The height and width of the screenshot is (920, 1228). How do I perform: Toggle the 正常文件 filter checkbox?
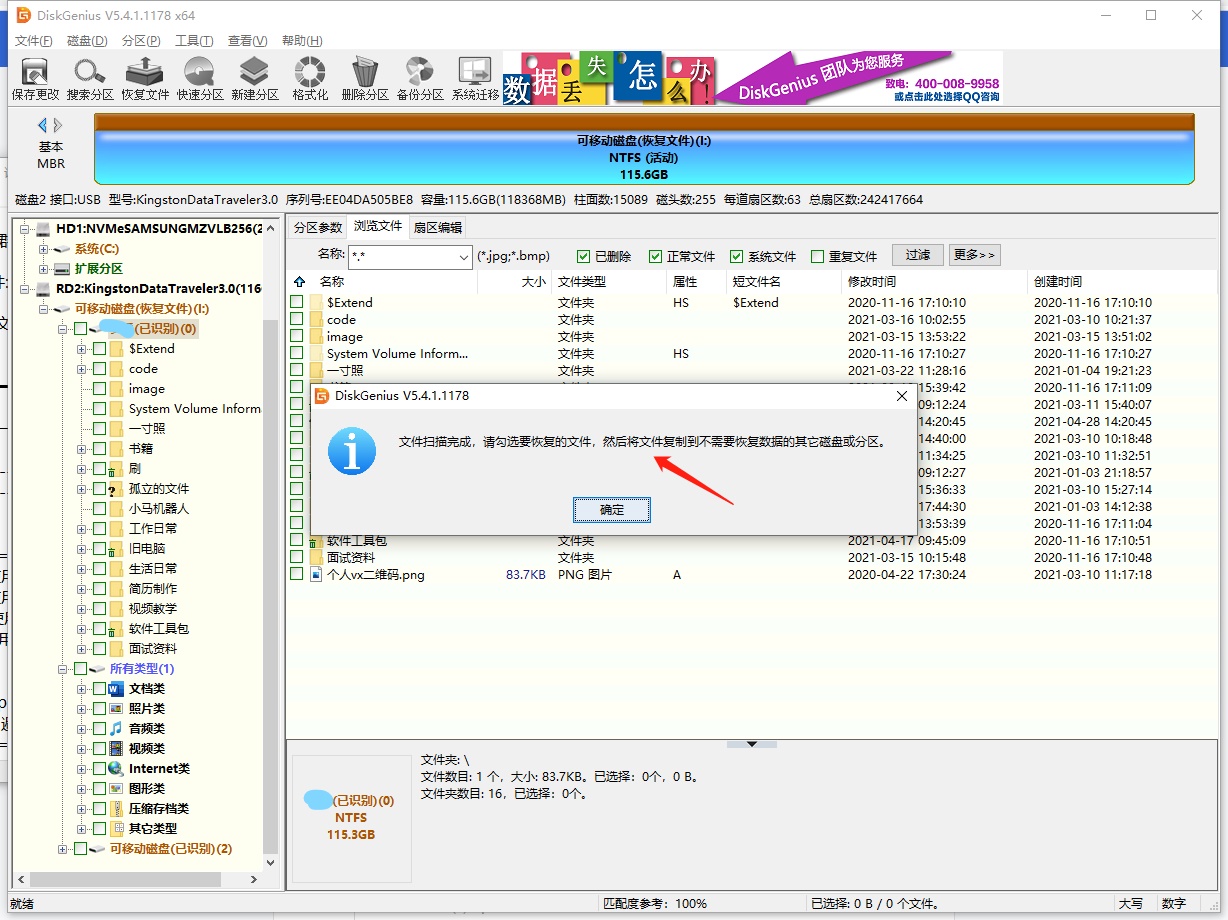pos(656,256)
